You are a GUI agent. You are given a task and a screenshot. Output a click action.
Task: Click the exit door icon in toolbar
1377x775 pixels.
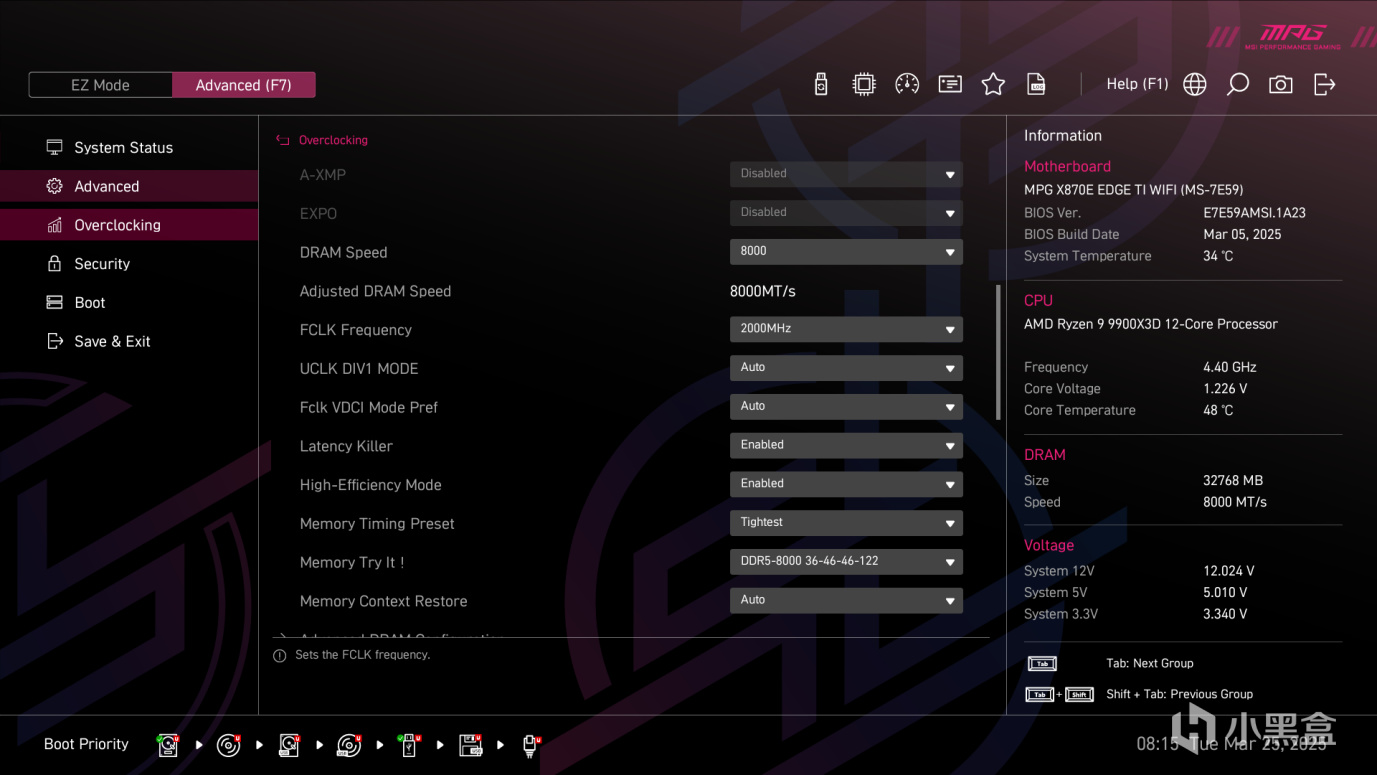coord(1324,85)
